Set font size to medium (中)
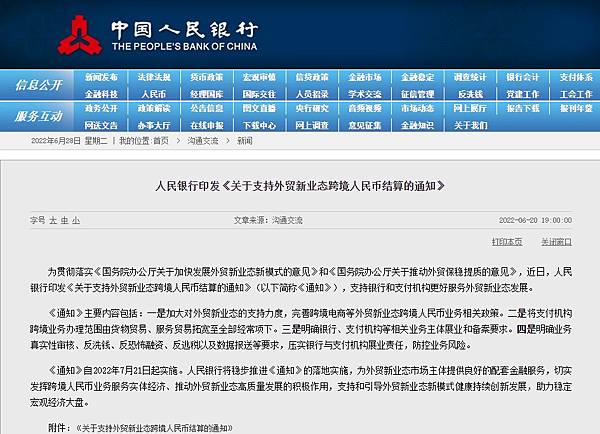Screen dimensions: 600x434 [64, 220]
